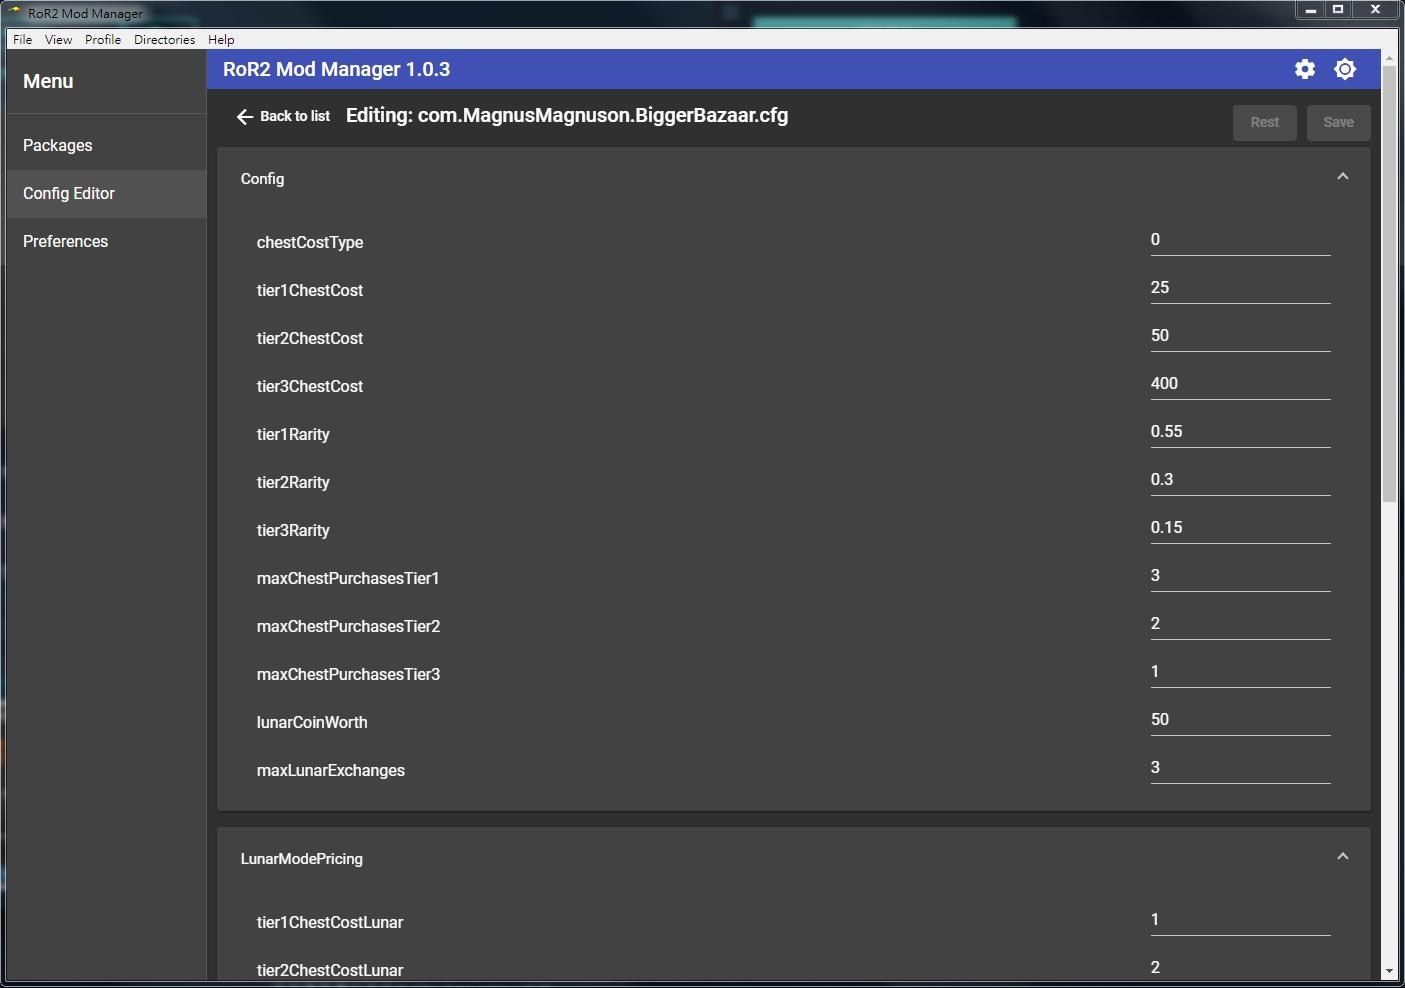Click the left settings gear icon

(x=1304, y=68)
